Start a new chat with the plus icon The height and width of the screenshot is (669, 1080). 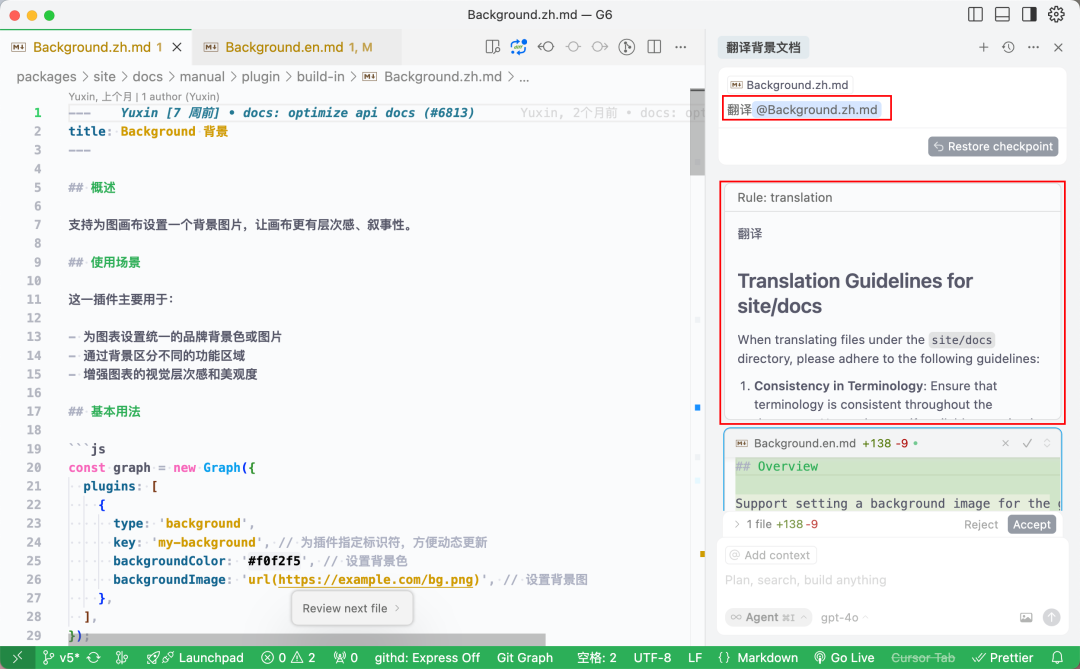(984, 47)
